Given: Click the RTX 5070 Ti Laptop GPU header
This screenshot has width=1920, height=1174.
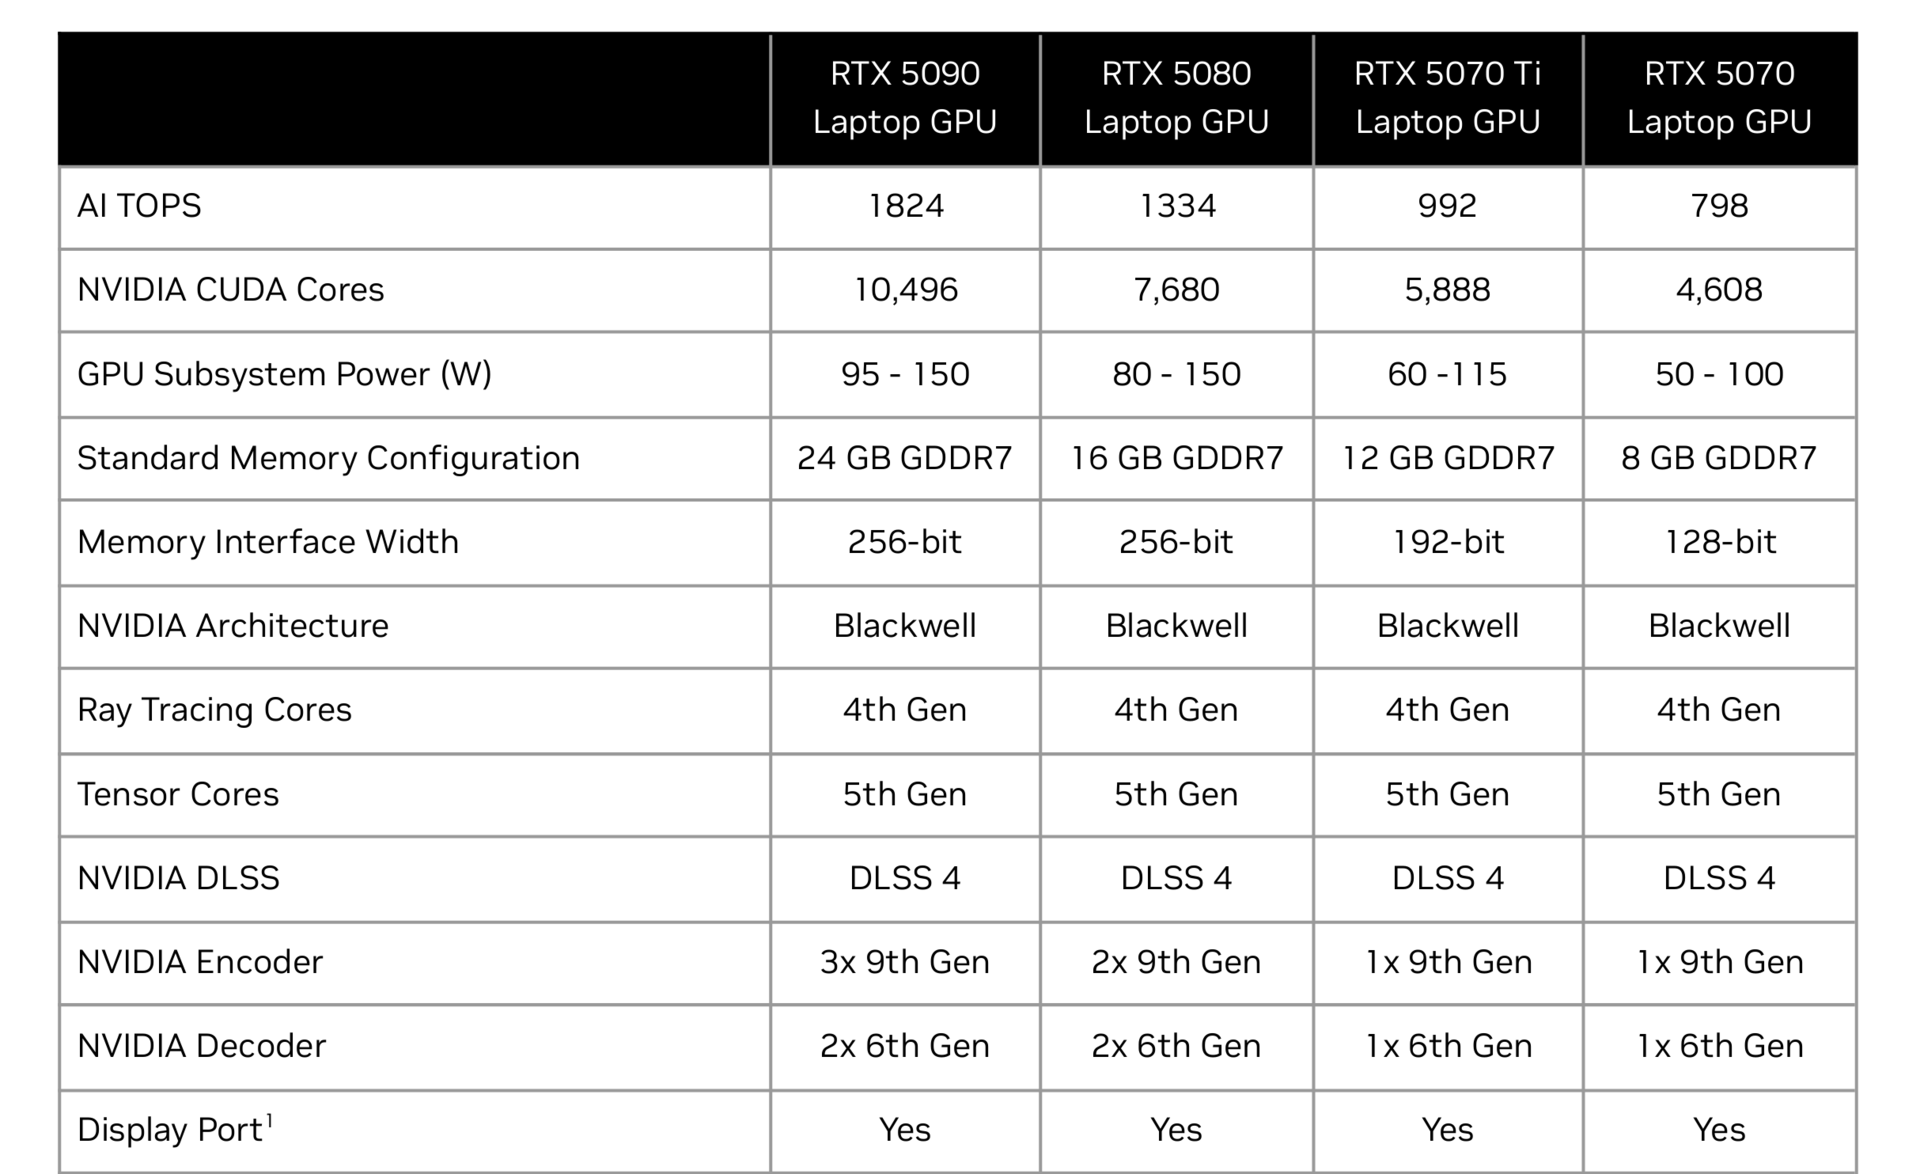Looking at the screenshot, I should tap(1447, 98).
